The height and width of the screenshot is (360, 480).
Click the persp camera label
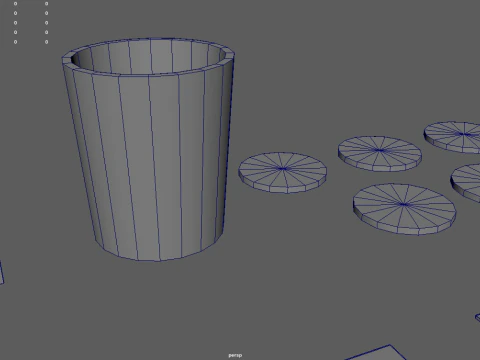point(235,355)
